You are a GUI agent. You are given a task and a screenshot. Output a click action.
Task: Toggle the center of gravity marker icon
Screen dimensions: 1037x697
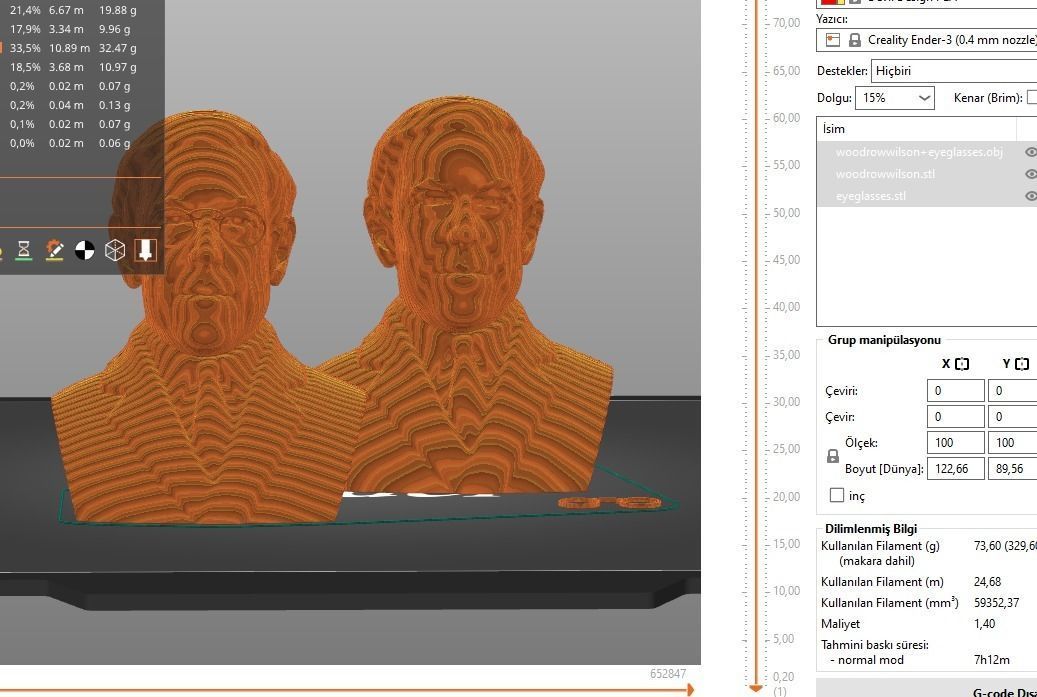85,250
